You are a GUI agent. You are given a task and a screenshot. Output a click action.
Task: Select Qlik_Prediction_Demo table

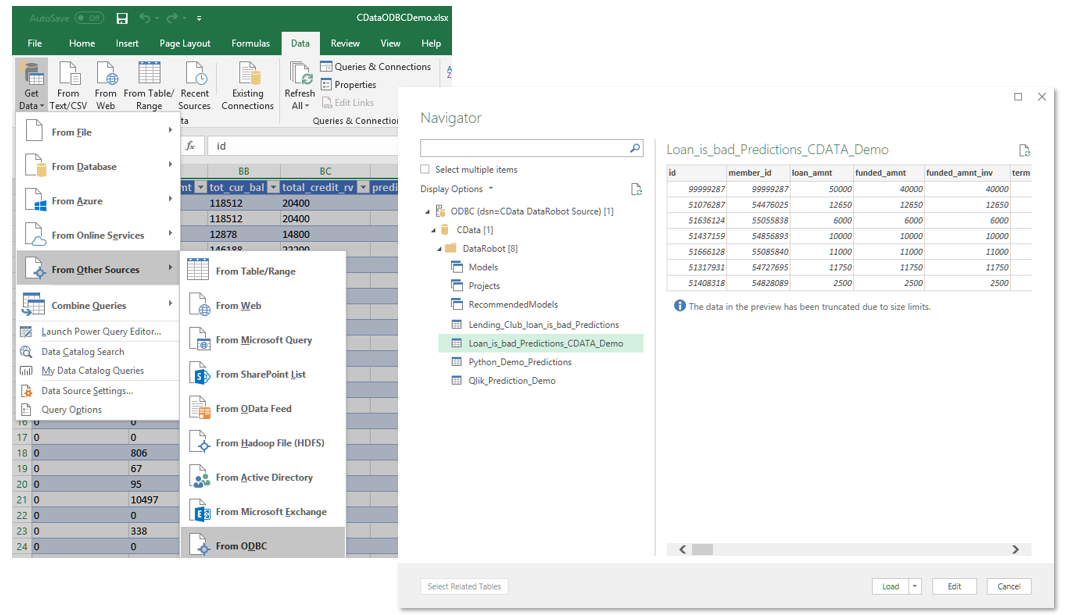tap(512, 381)
